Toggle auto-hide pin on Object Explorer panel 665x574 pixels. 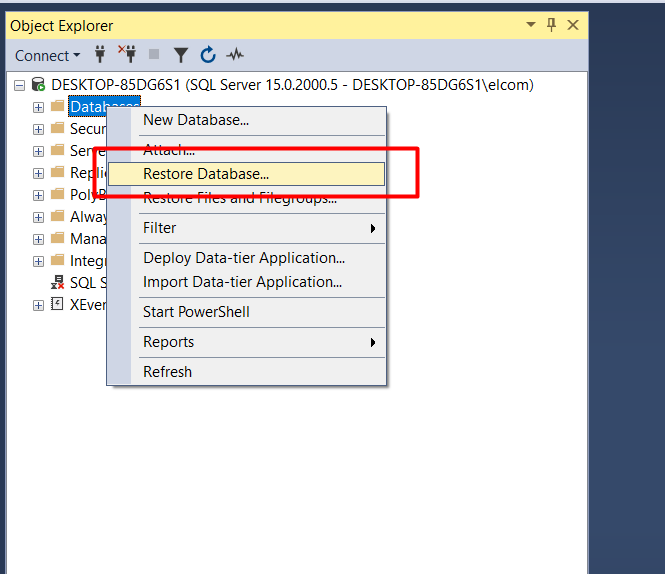(x=551, y=25)
